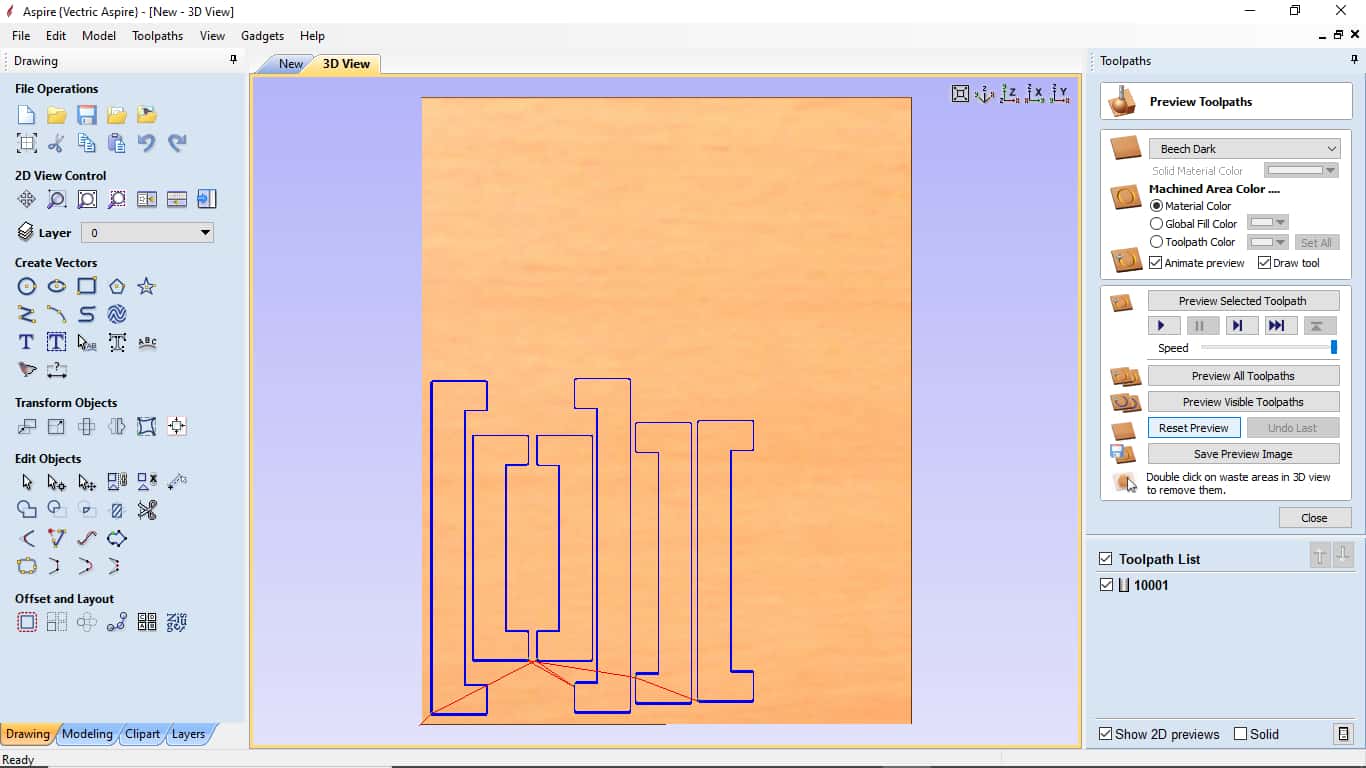Enable the Solid checkbox
The height and width of the screenshot is (768, 1366).
tap(1241, 734)
